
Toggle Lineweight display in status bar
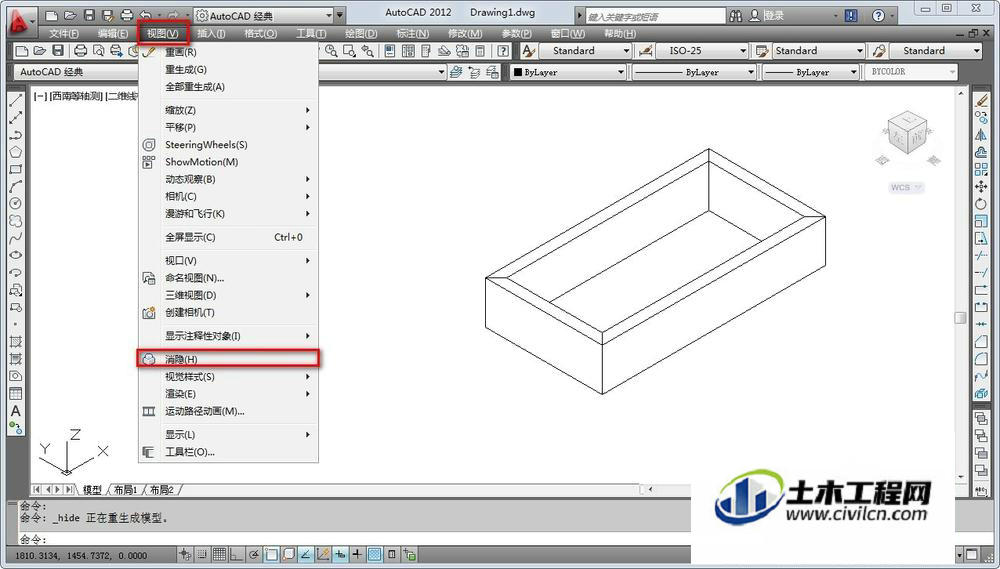[357, 554]
